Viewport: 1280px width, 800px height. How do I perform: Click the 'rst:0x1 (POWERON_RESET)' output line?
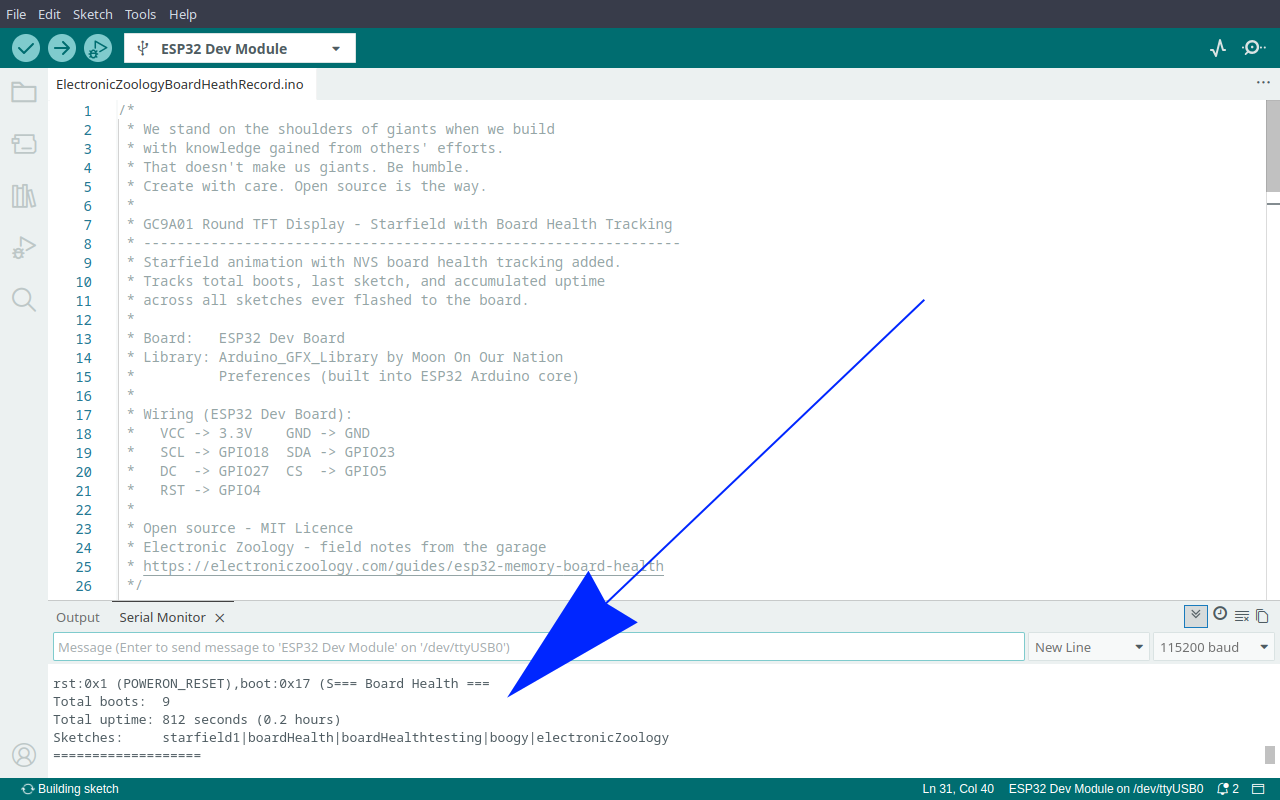tap(271, 684)
